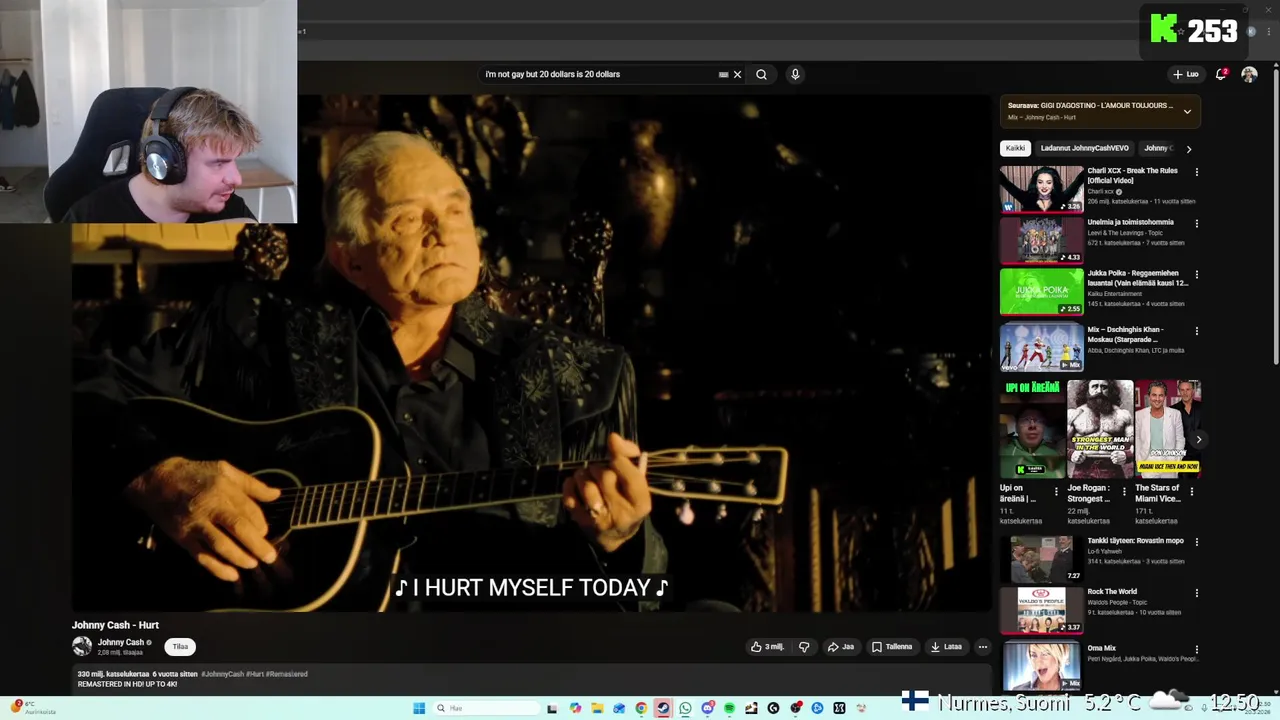This screenshot has height=720, width=1280.
Task: Select the partially visible Johnny chip
Action: (x=1157, y=148)
